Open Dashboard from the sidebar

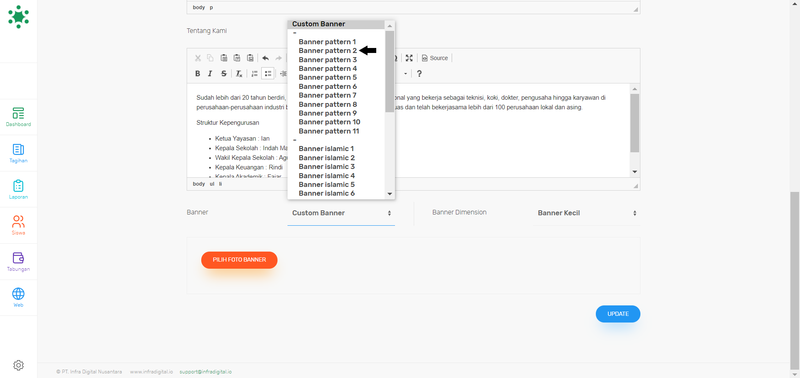(18, 117)
